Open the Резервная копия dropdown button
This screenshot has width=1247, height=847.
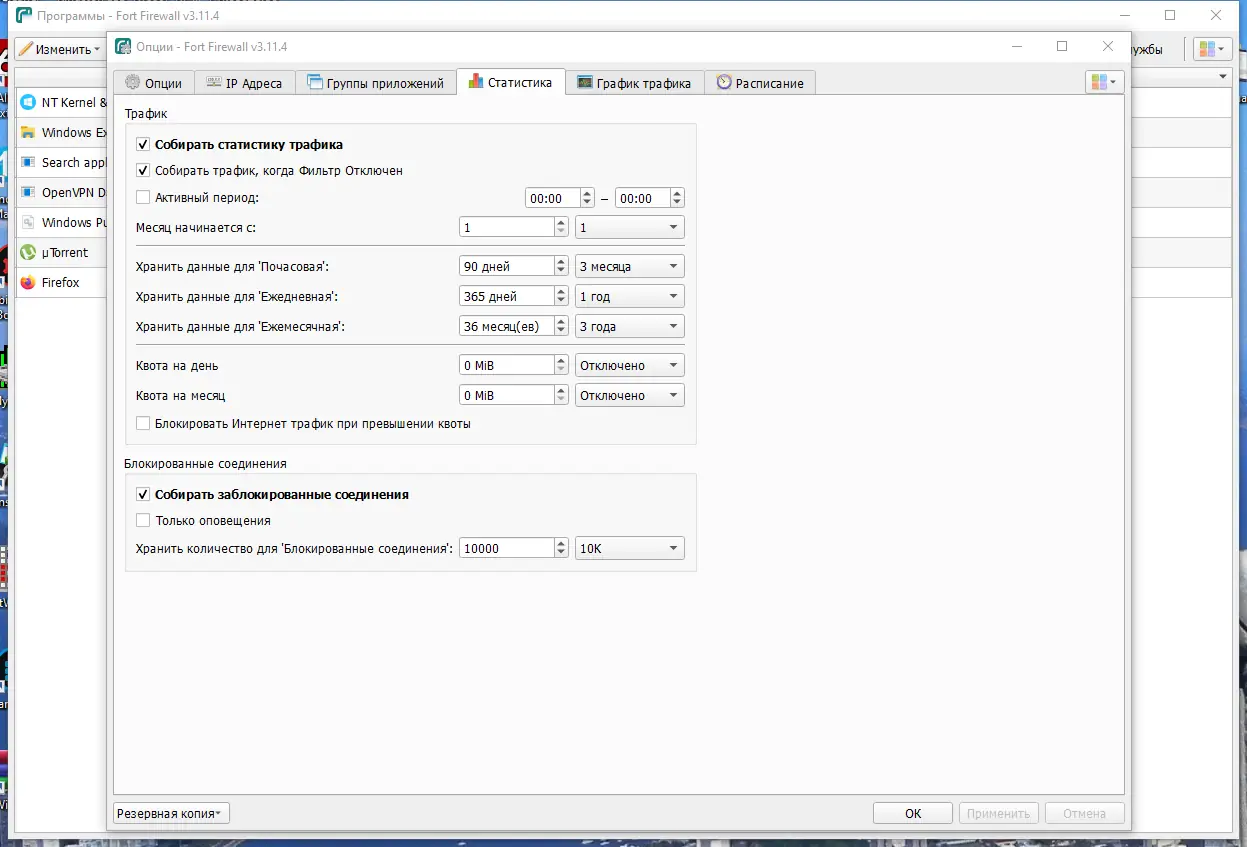pyautogui.click(x=171, y=814)
